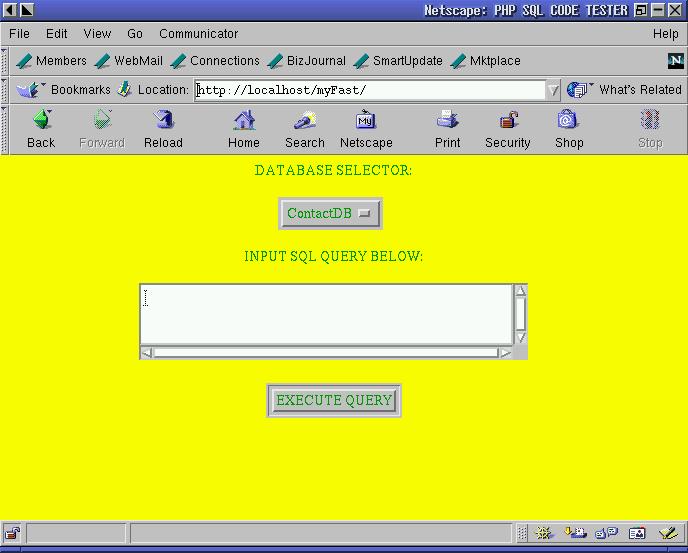Click the horizontal scrollbar of query box
This screenshot has width=688, height=553.
(326, 352)
